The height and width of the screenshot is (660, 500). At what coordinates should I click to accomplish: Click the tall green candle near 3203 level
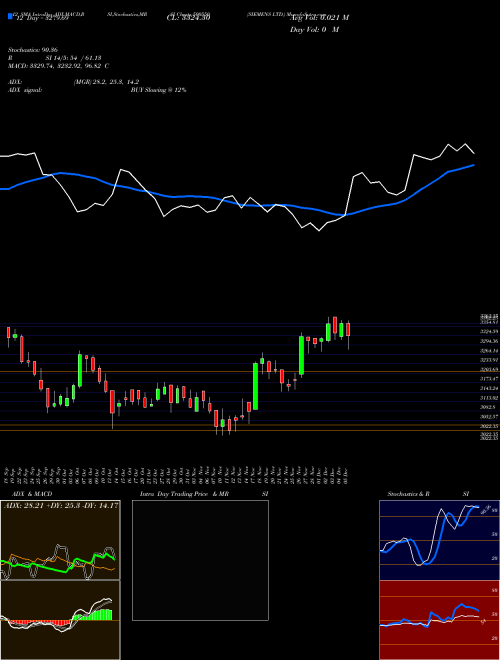255,386
